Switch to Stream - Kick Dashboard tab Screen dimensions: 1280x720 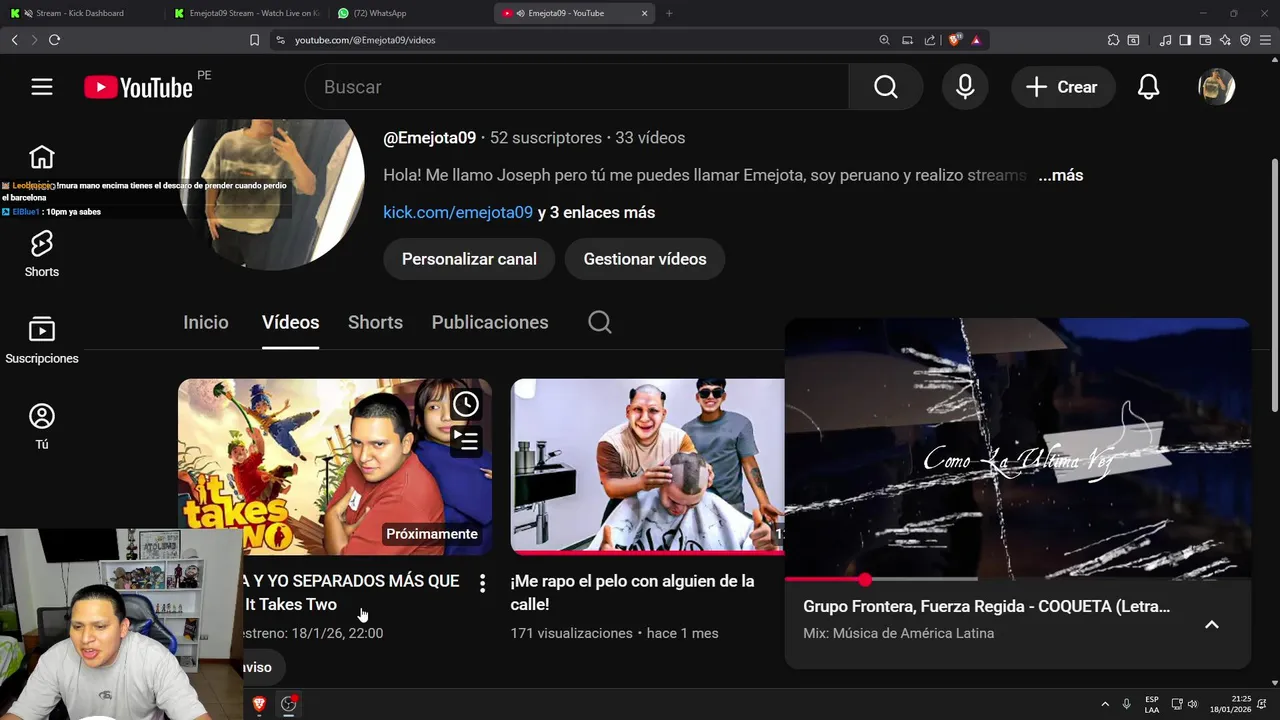tap(80, 13)
